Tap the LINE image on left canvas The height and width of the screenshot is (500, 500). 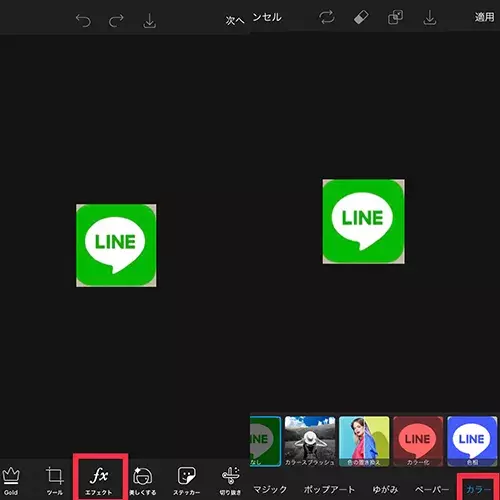[116, 245]
